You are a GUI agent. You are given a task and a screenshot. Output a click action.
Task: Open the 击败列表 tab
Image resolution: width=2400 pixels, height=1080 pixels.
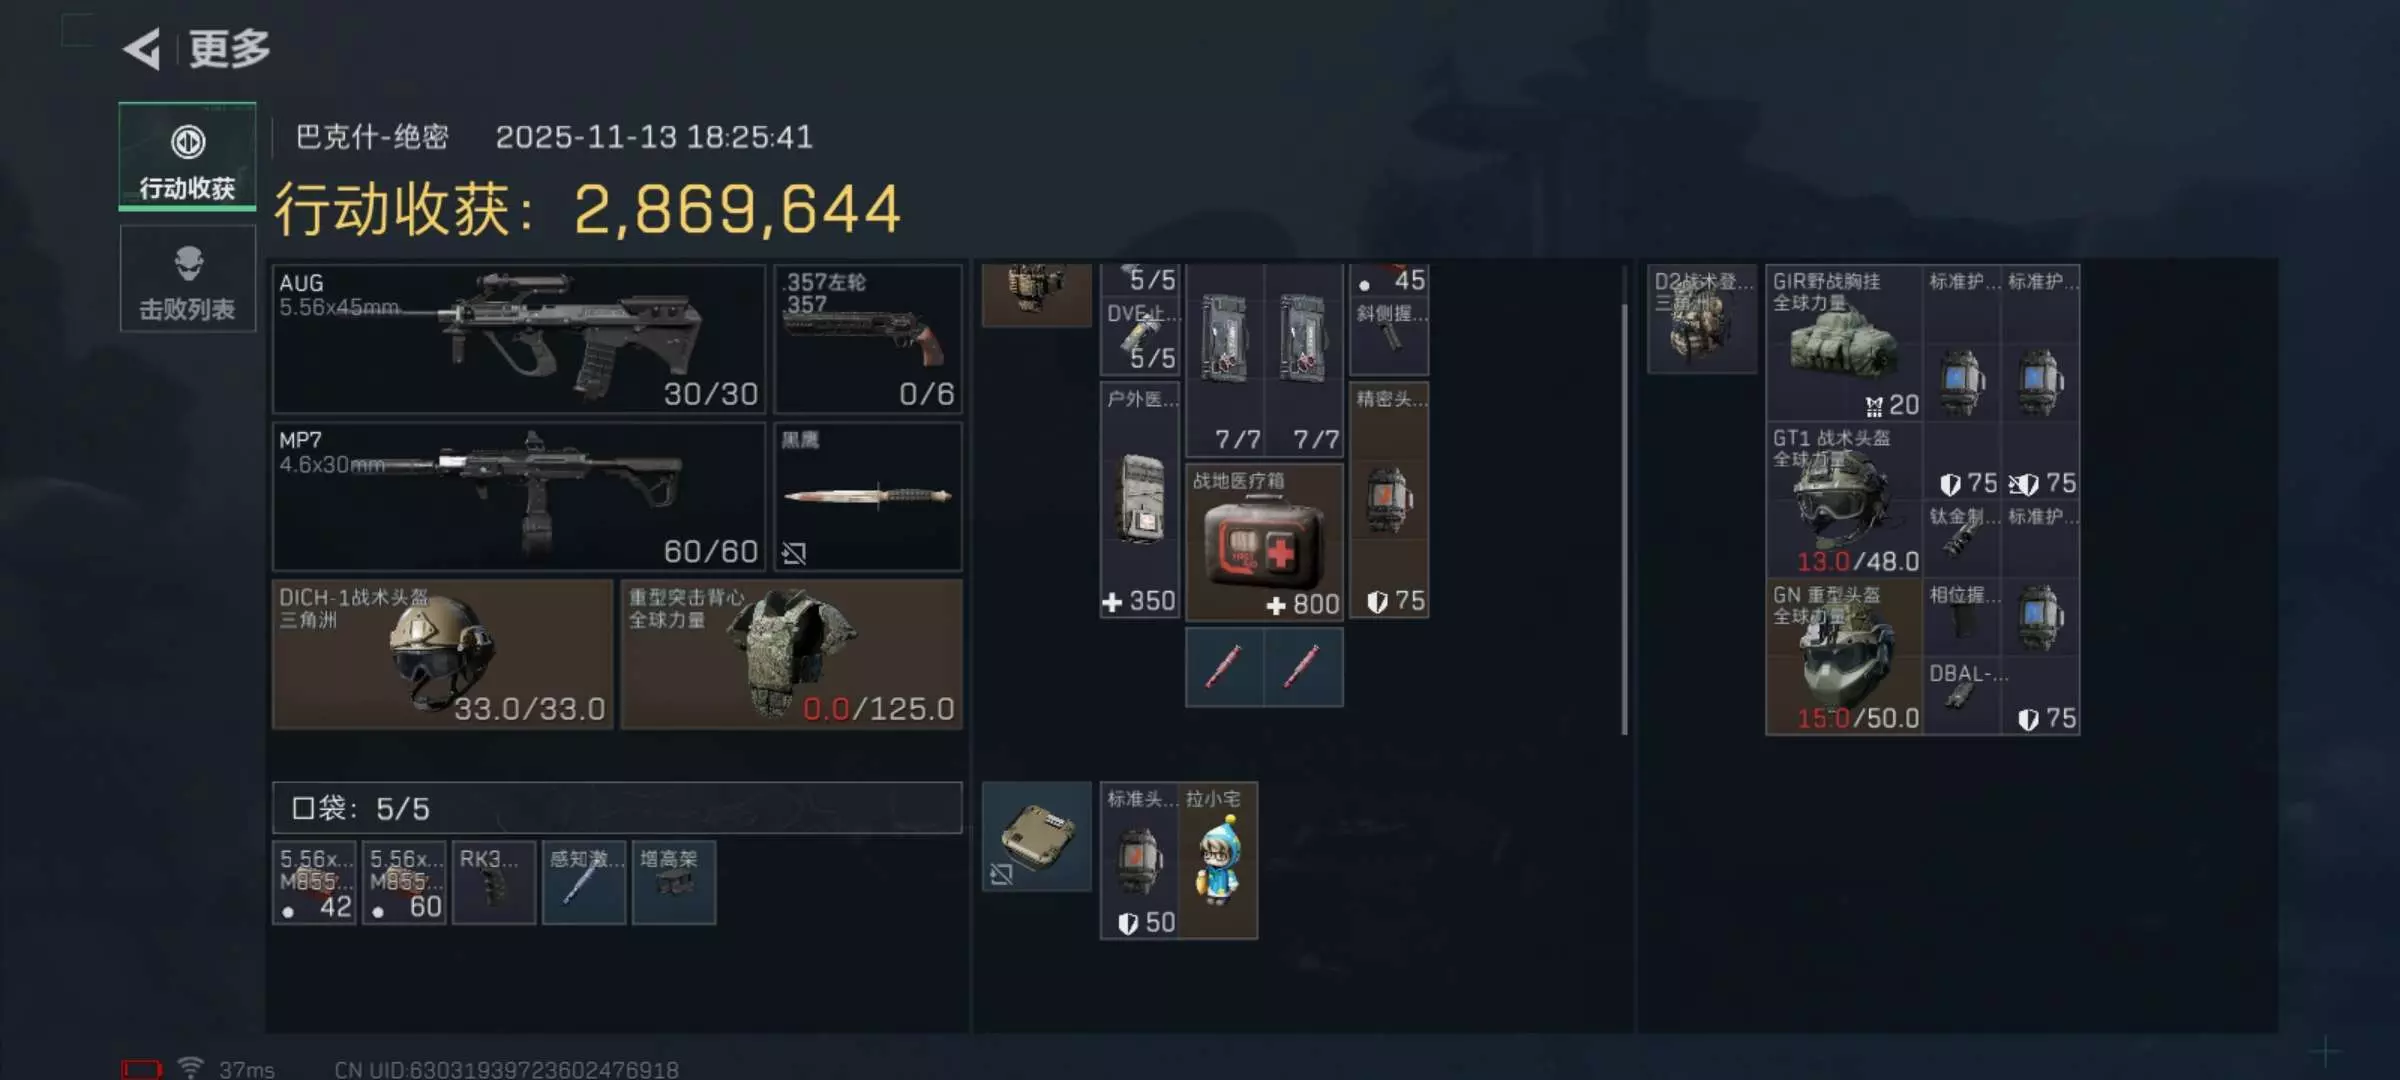[188, 279]
